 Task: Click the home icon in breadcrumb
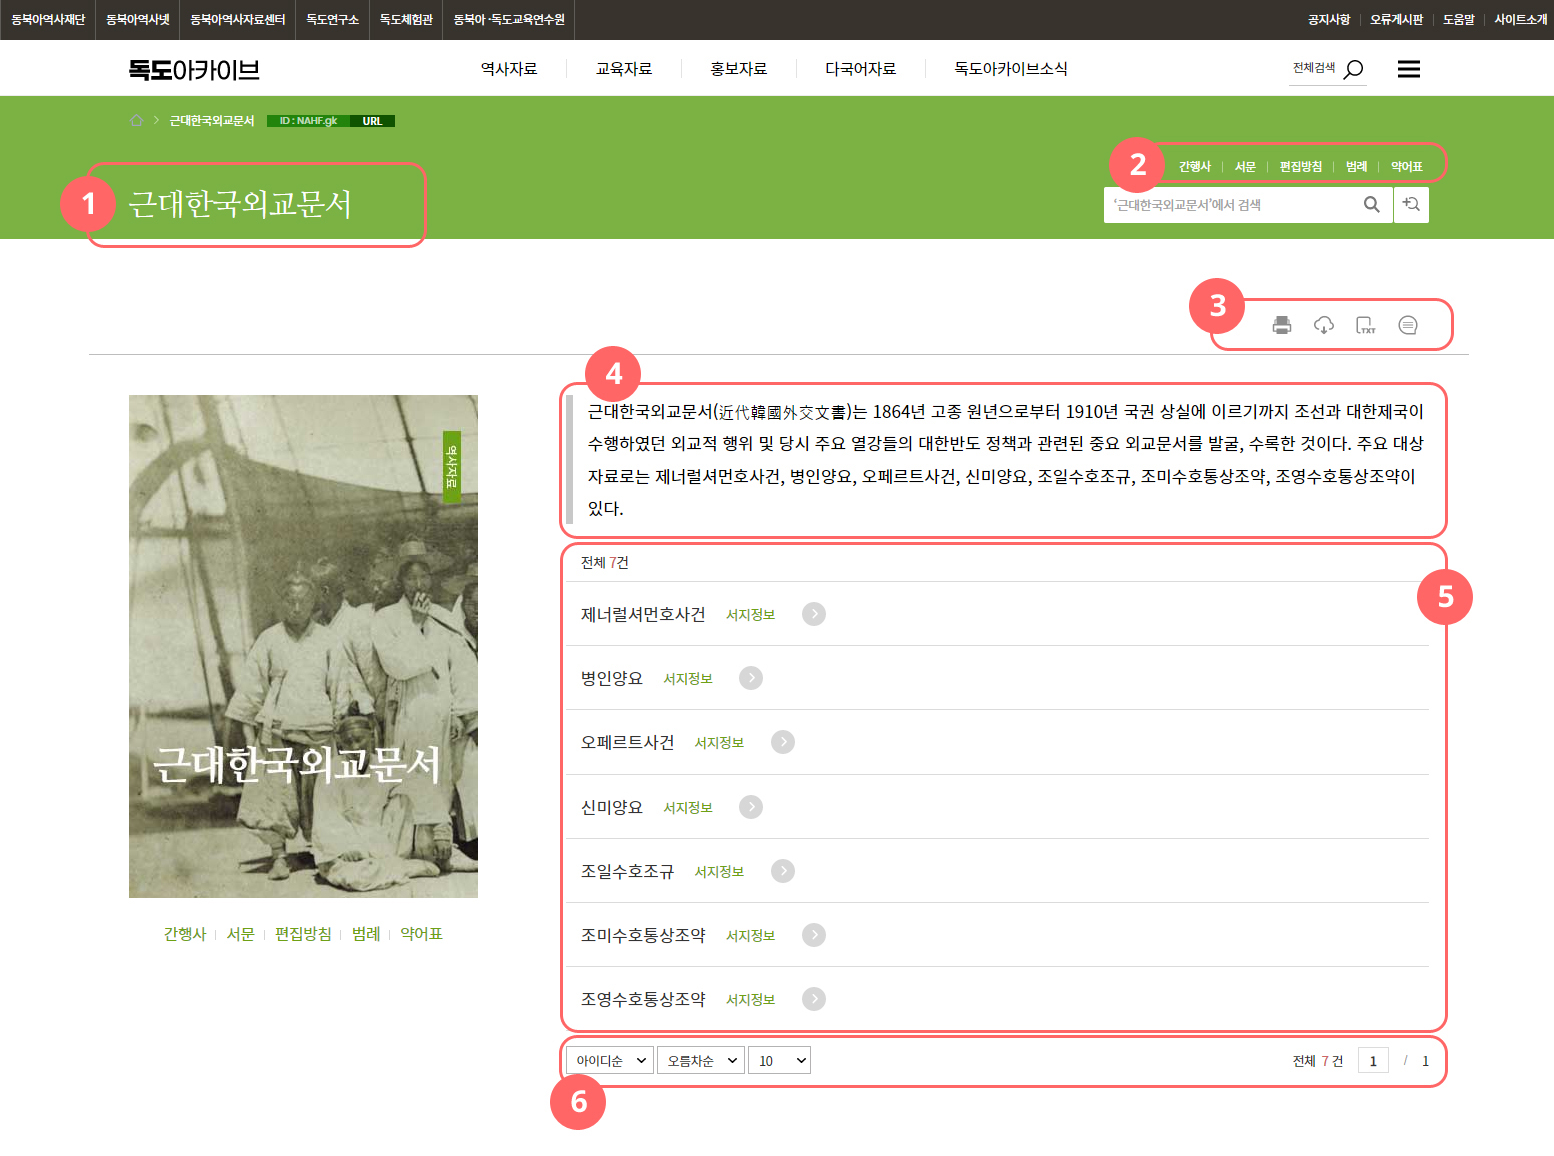click(137, 121)
